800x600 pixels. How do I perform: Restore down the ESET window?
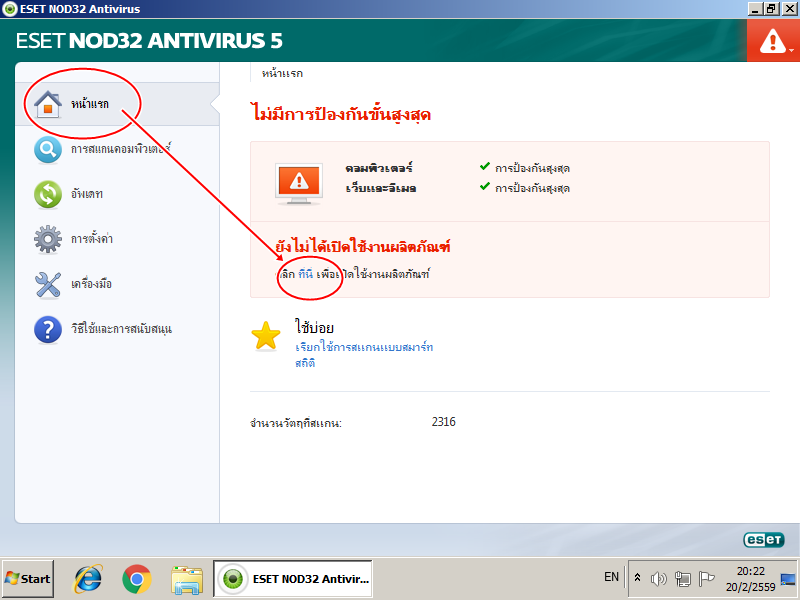pyautogui.click(x=771, y=9)
